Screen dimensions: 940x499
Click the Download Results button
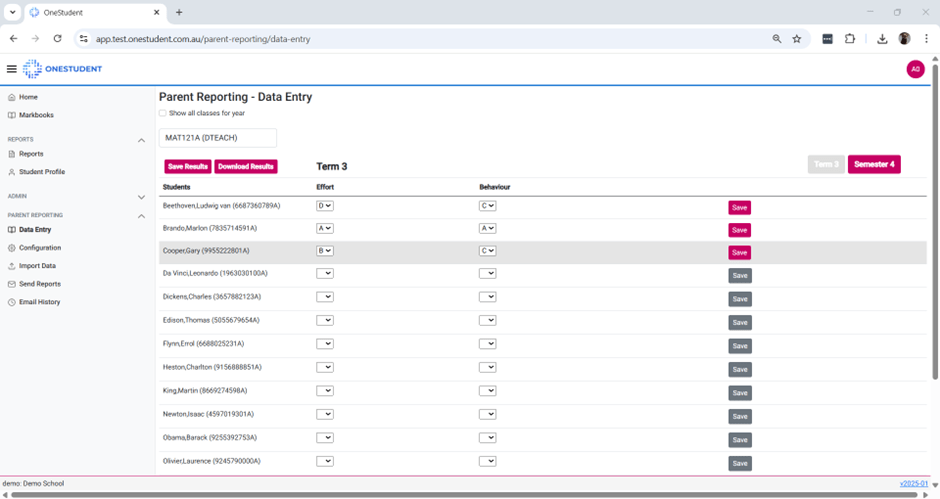pyautogui.click(x=246, y=166)
